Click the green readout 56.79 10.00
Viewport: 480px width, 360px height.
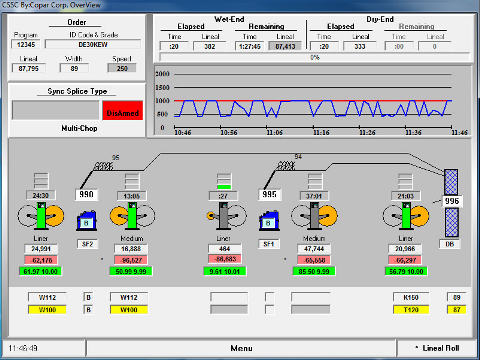point(406,271)
